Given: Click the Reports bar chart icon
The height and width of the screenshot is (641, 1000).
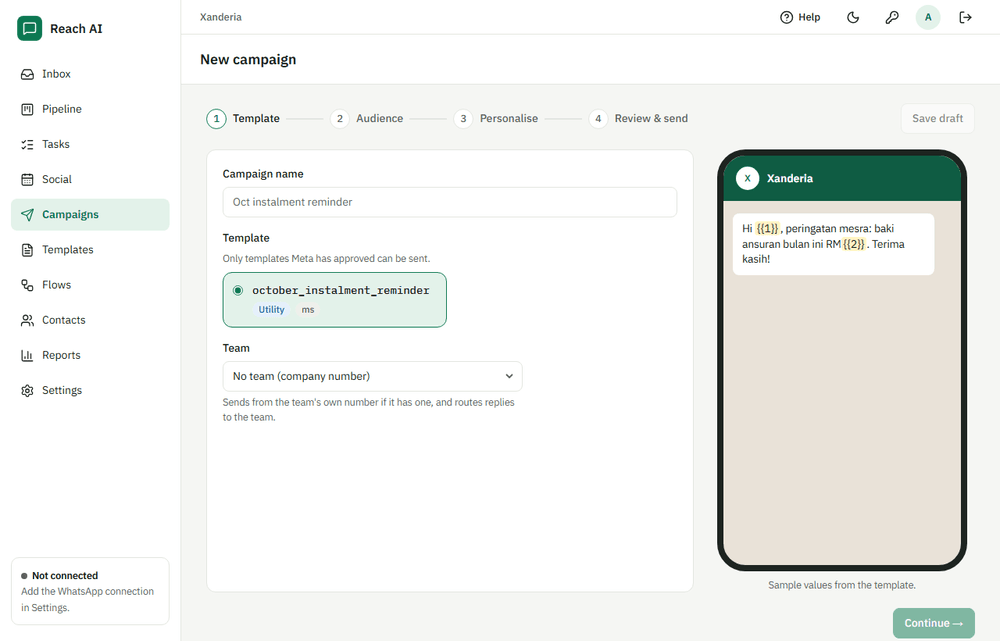Looking at the screenshot, I should pos(27,355).
